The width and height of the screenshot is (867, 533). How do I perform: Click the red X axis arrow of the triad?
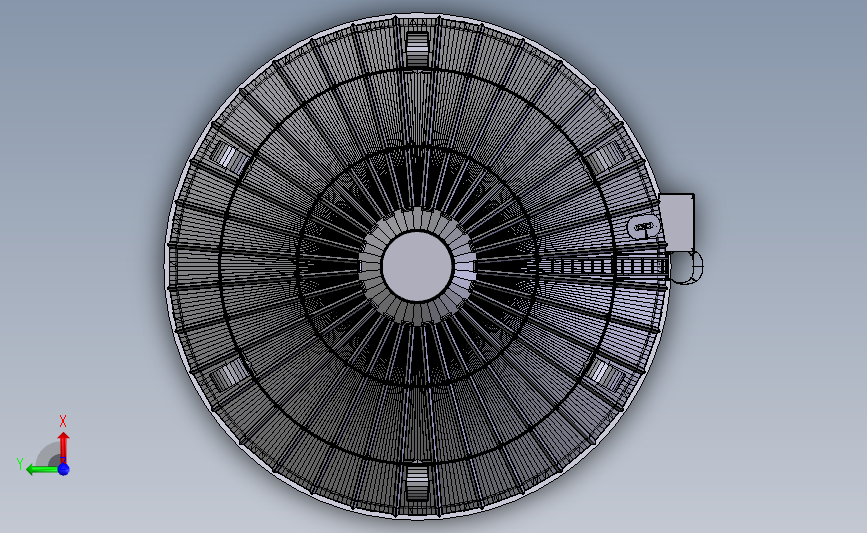click(x=63, y=447)
